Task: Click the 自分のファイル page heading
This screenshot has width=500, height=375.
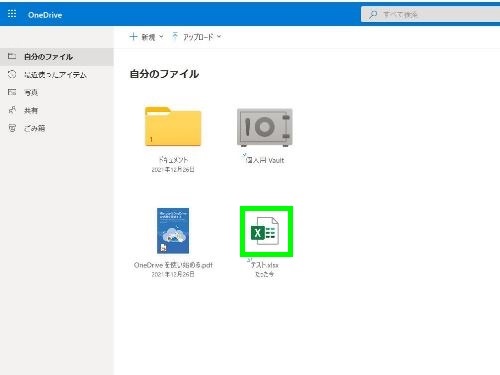Action: (x=164, y=74)
